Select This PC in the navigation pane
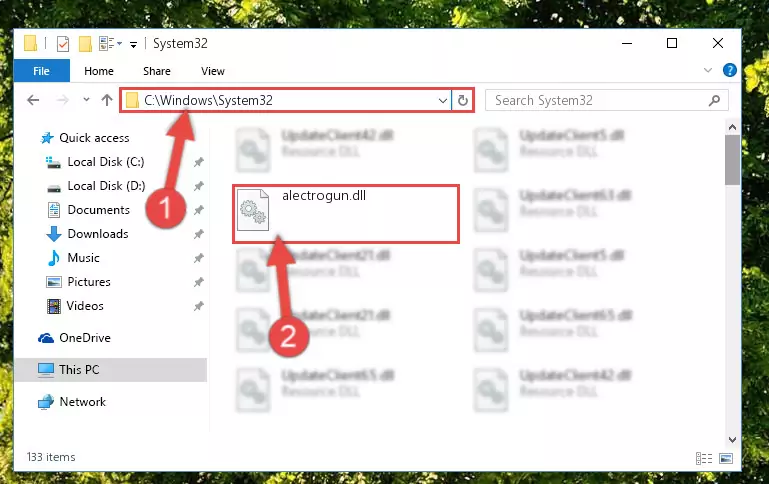Screen dimensions: 769x484 (x=110, y=369)
